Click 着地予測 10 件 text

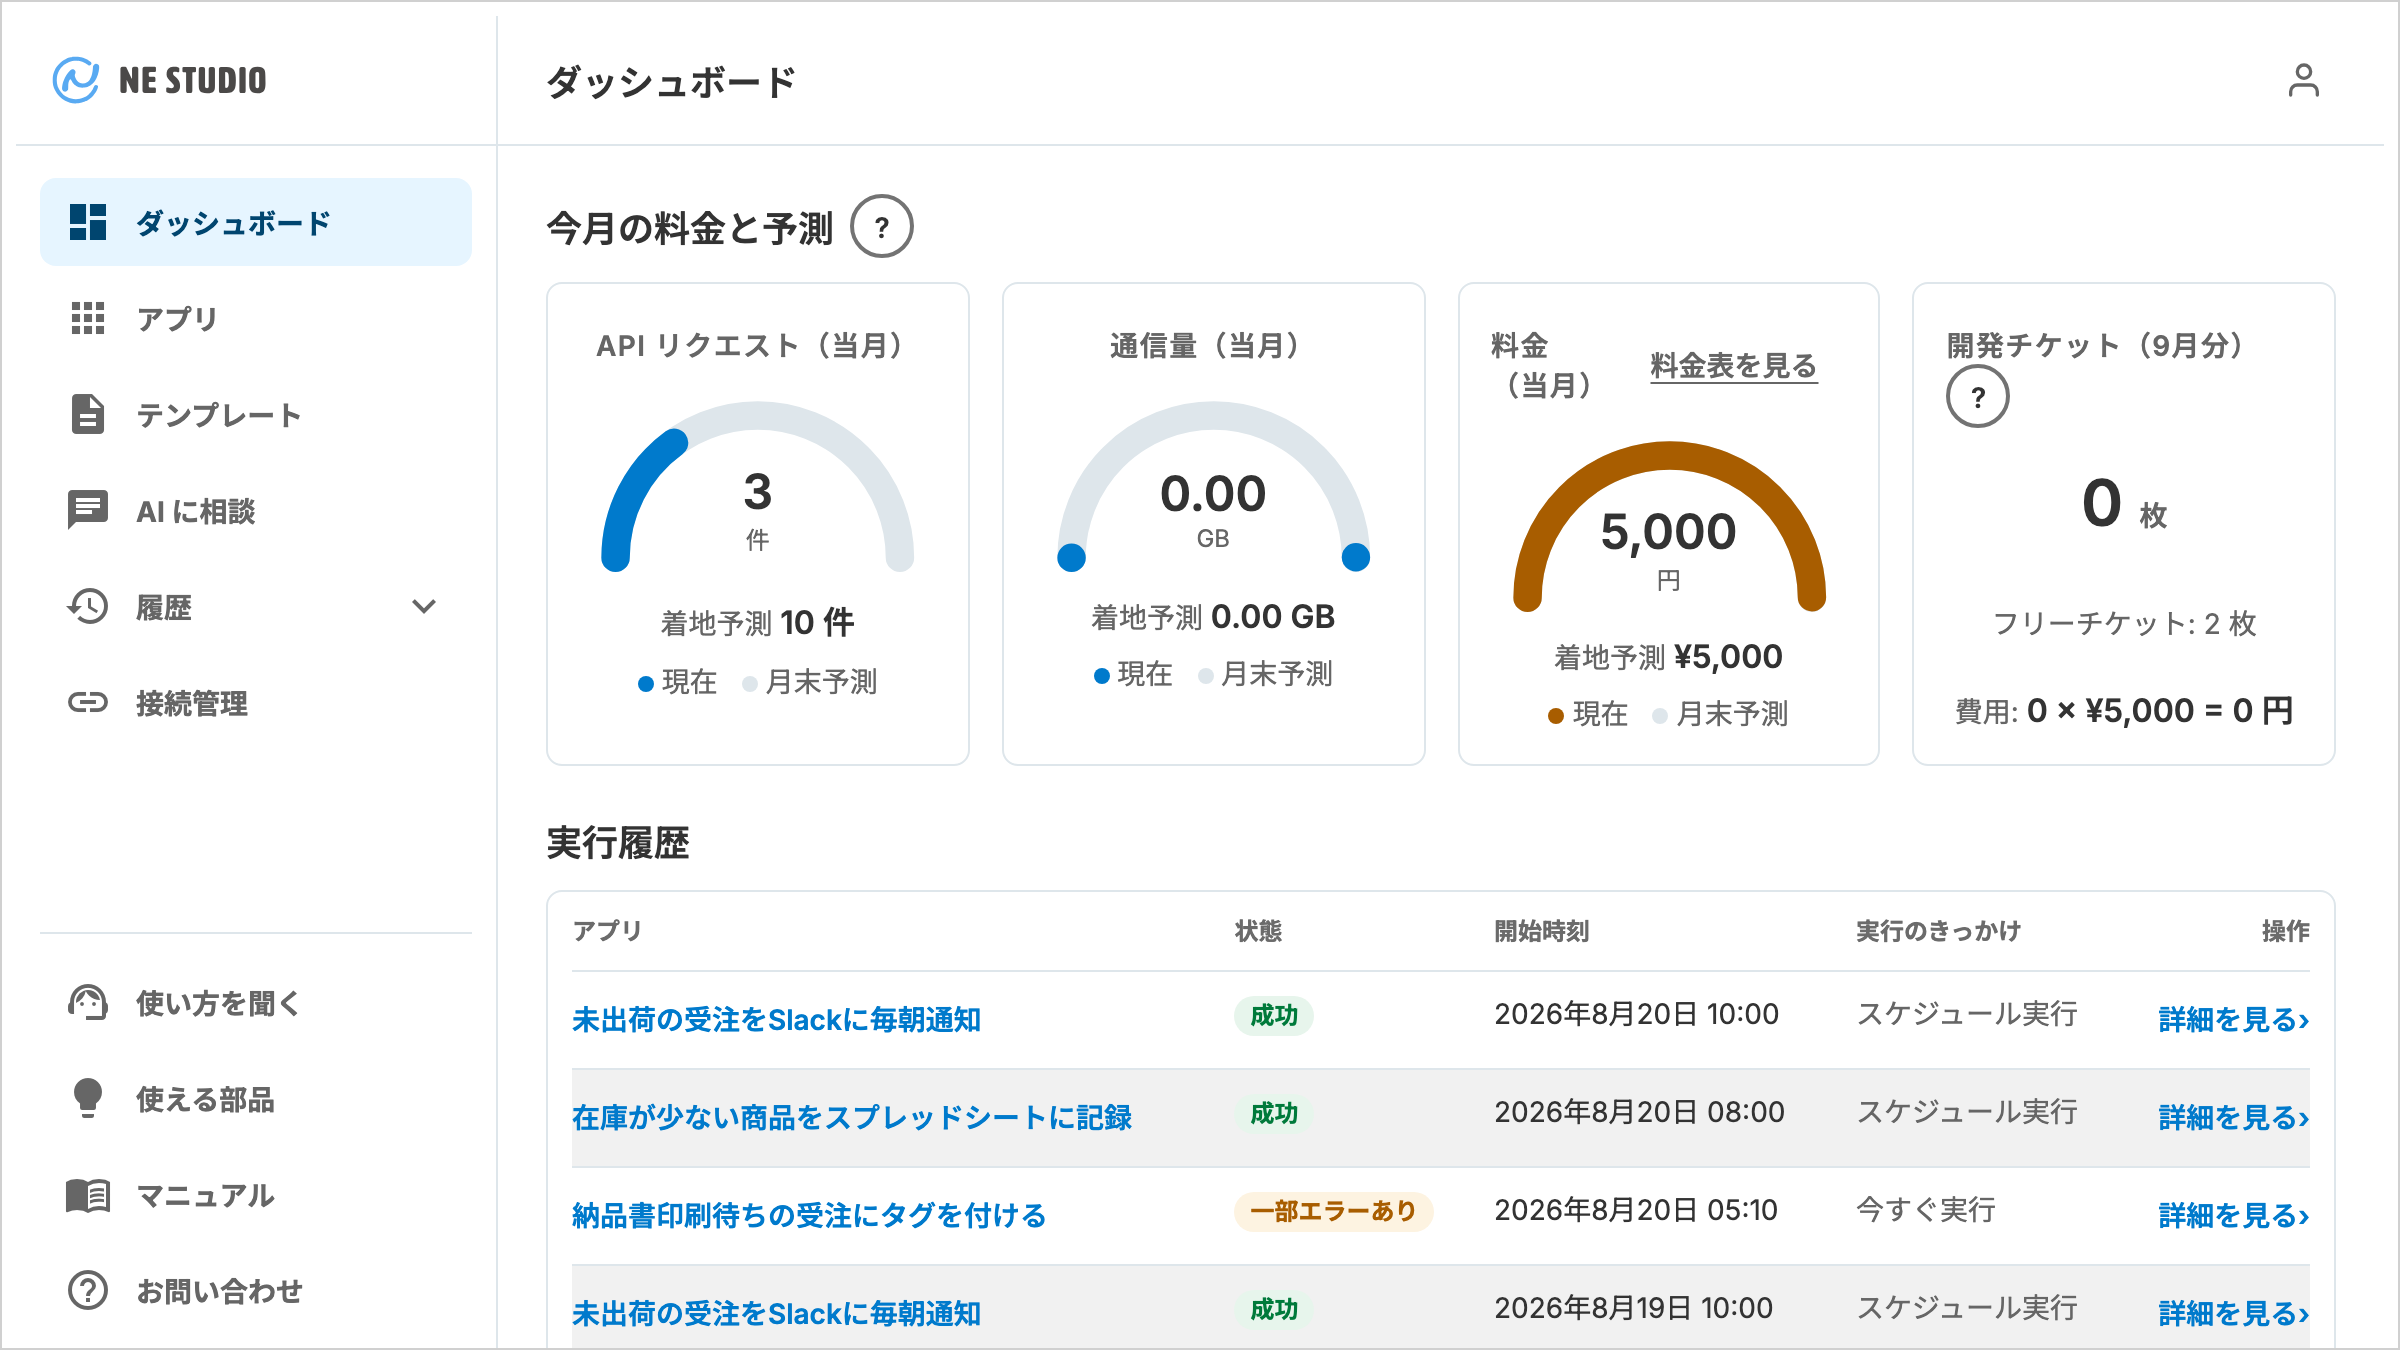(757, 622)
